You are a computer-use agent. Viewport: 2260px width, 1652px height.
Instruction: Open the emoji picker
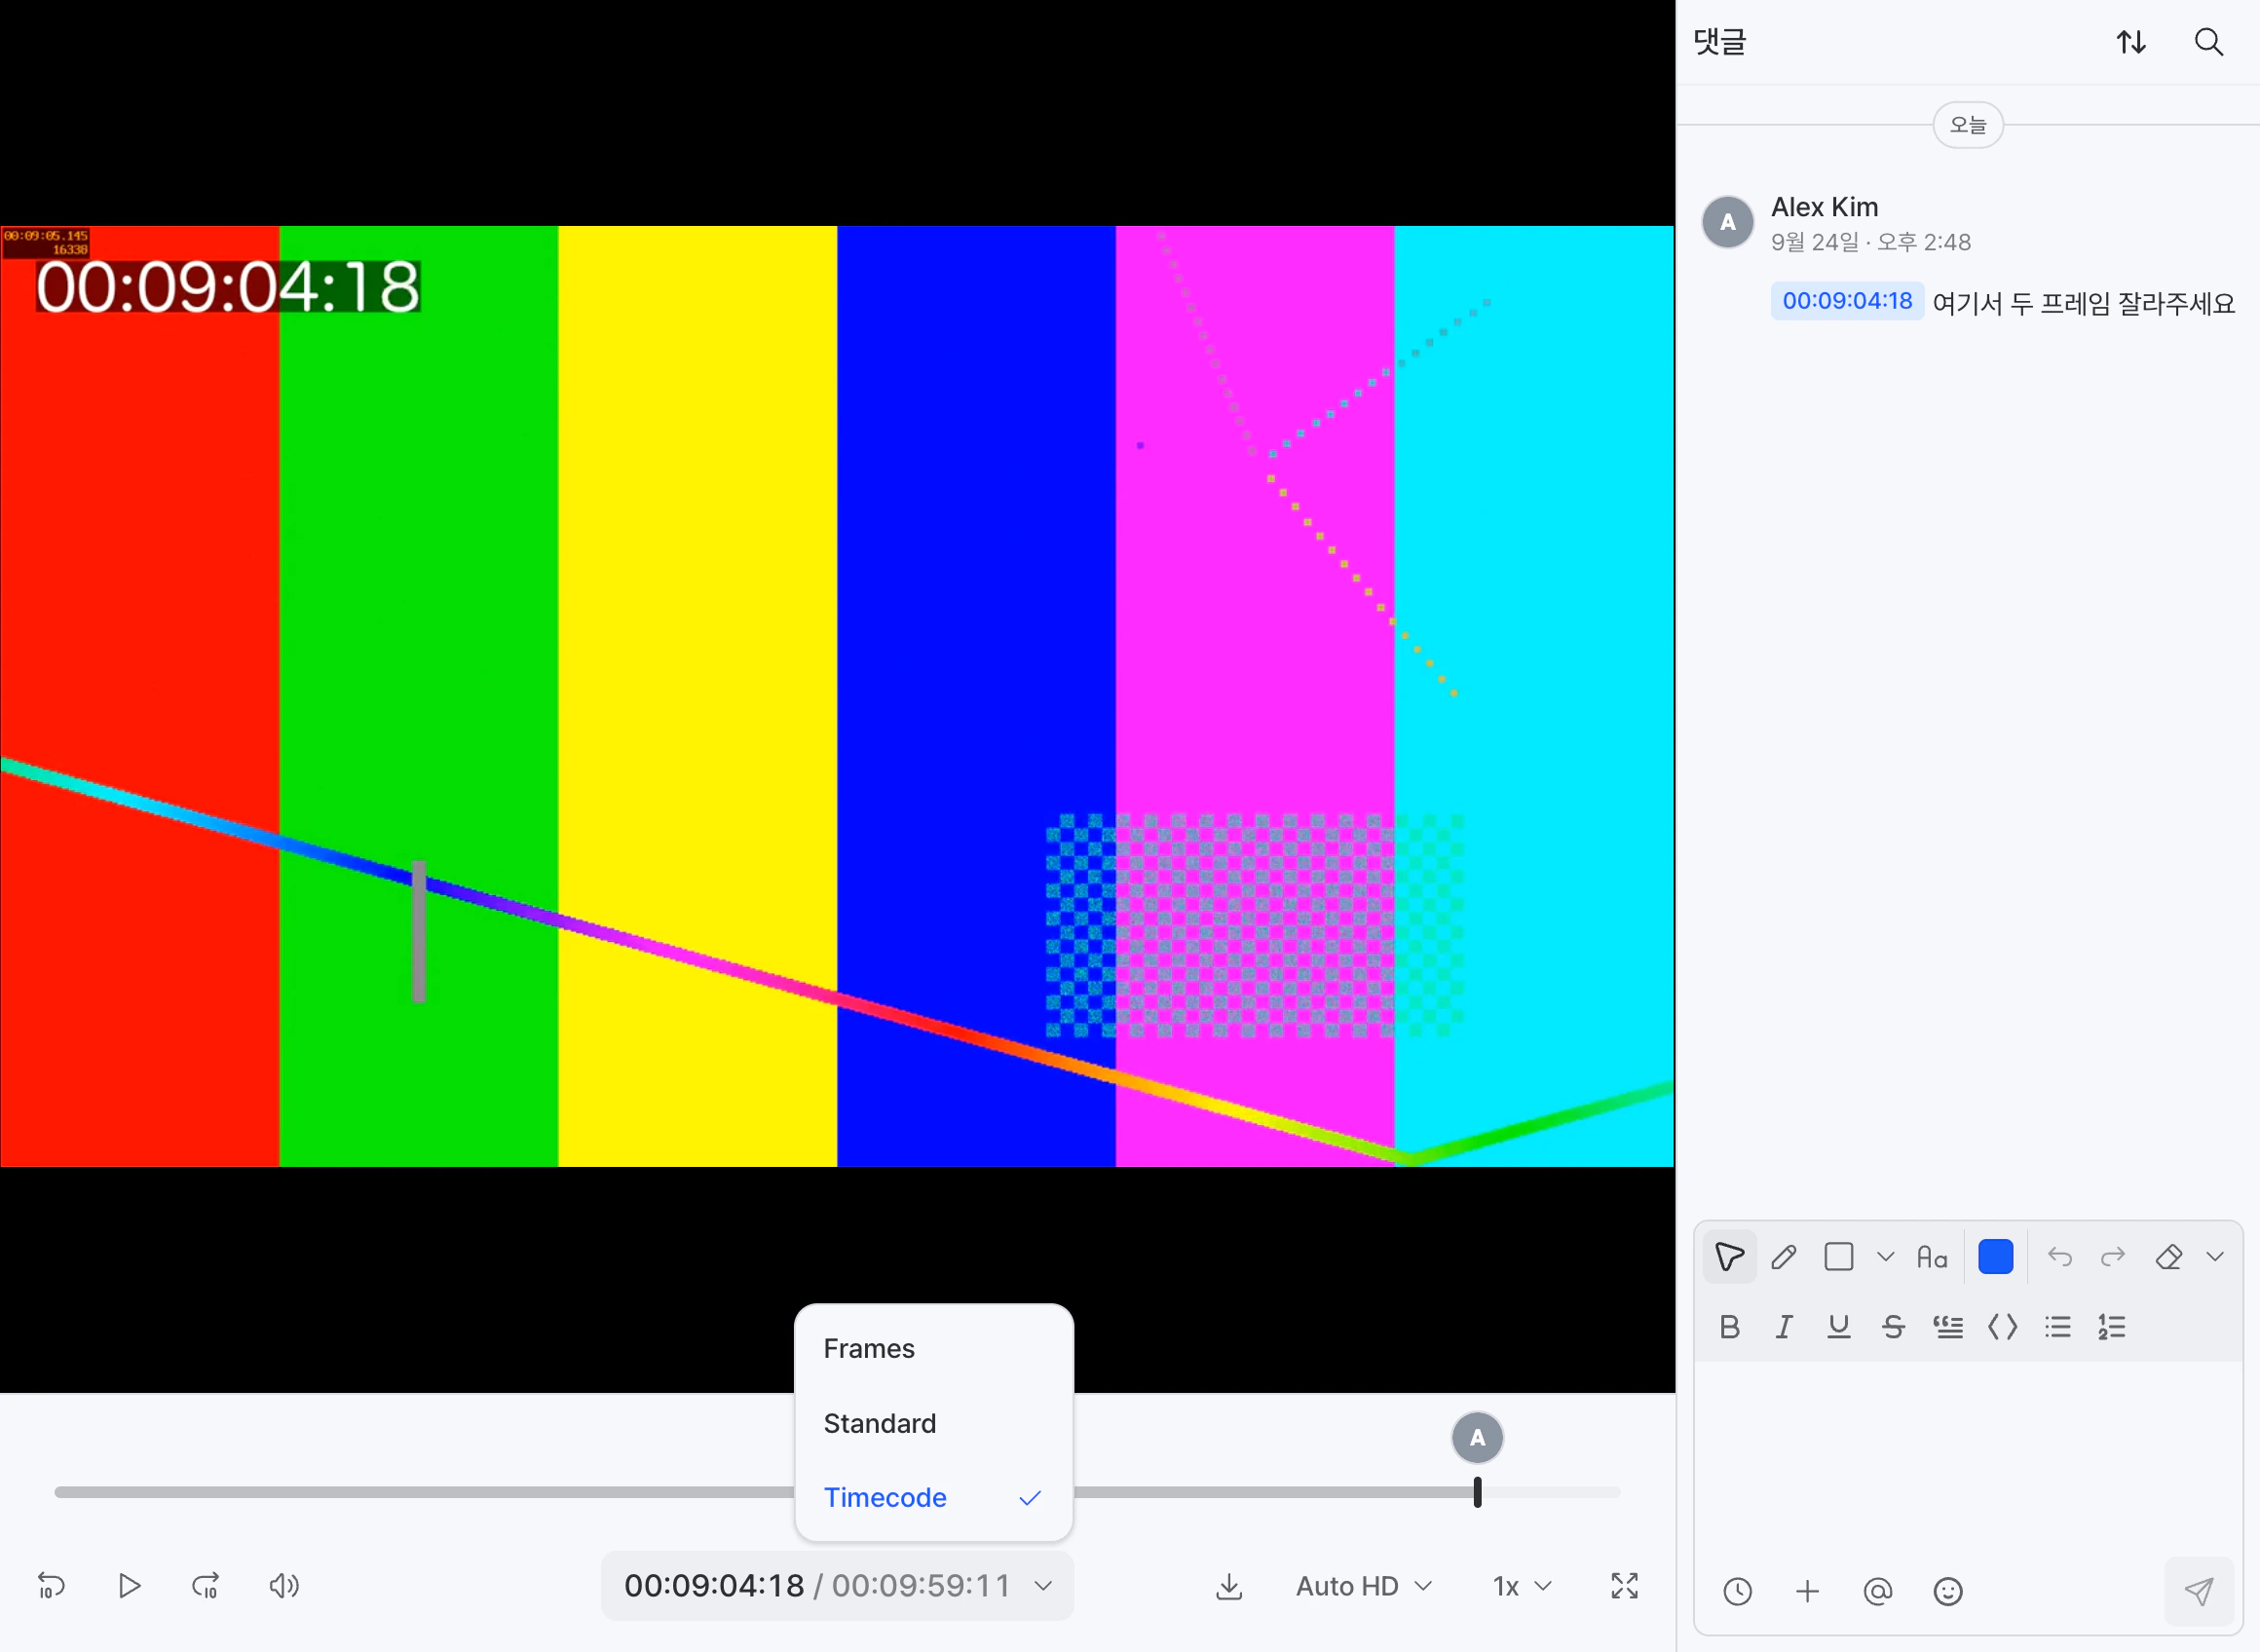[1948, 1591]
